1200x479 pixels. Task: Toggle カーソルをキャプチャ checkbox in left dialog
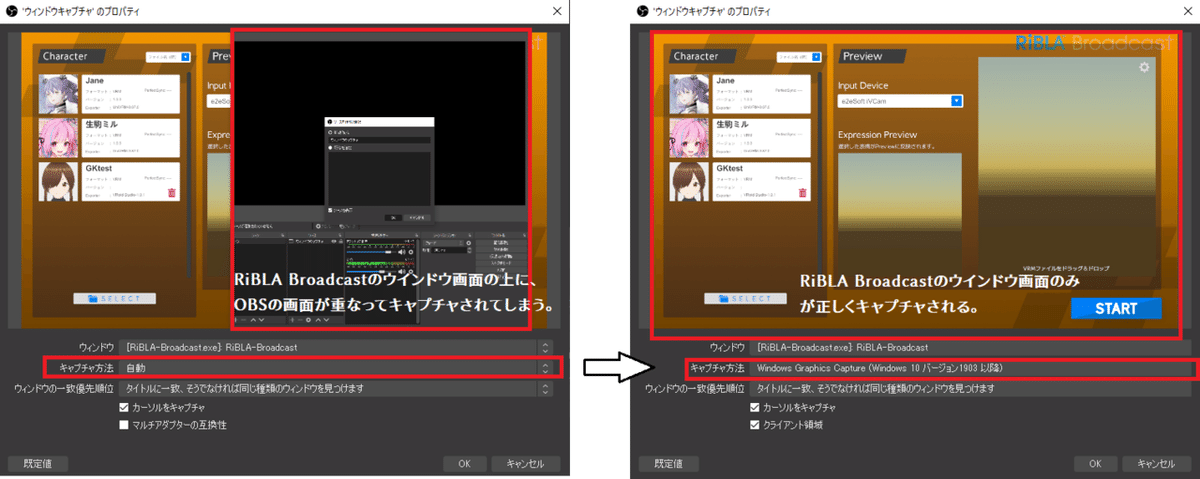coord(124,408)
